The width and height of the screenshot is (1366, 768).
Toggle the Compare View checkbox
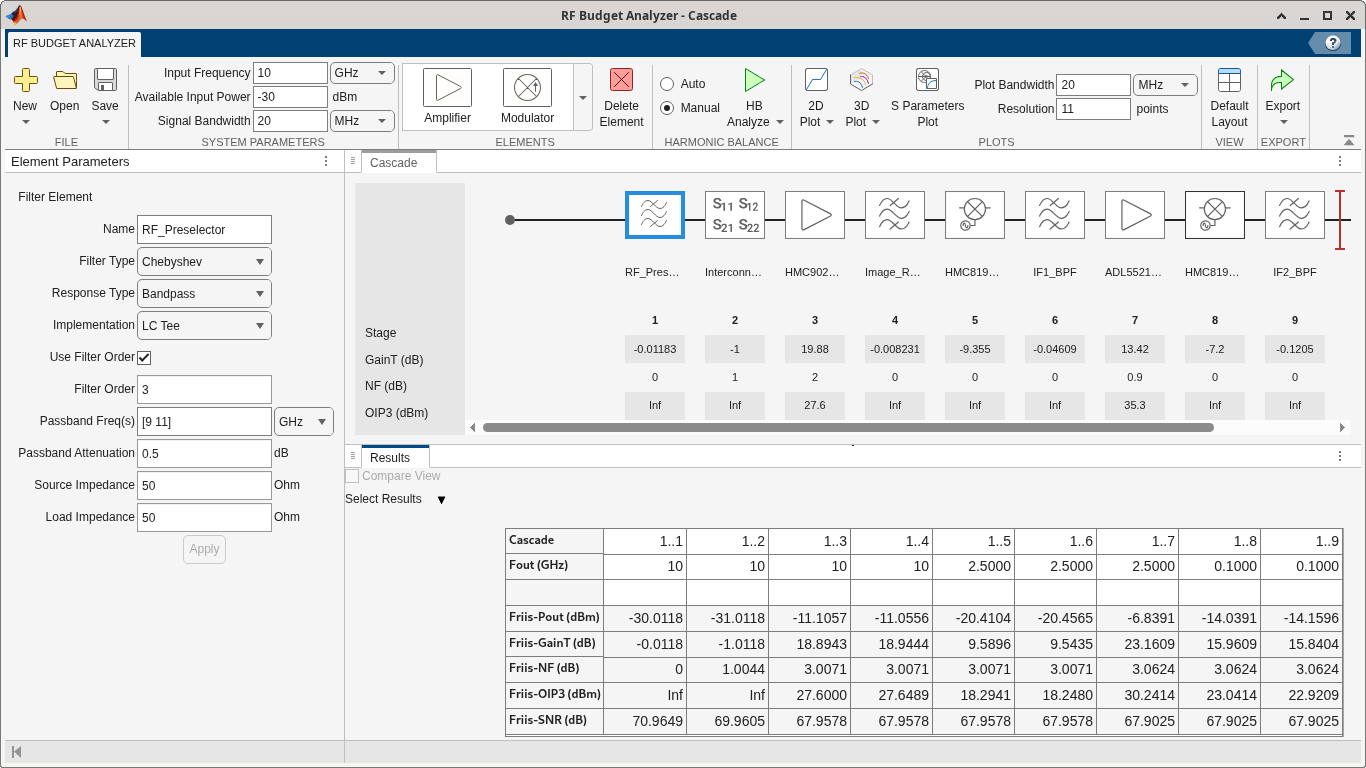[x=352, y=476]
